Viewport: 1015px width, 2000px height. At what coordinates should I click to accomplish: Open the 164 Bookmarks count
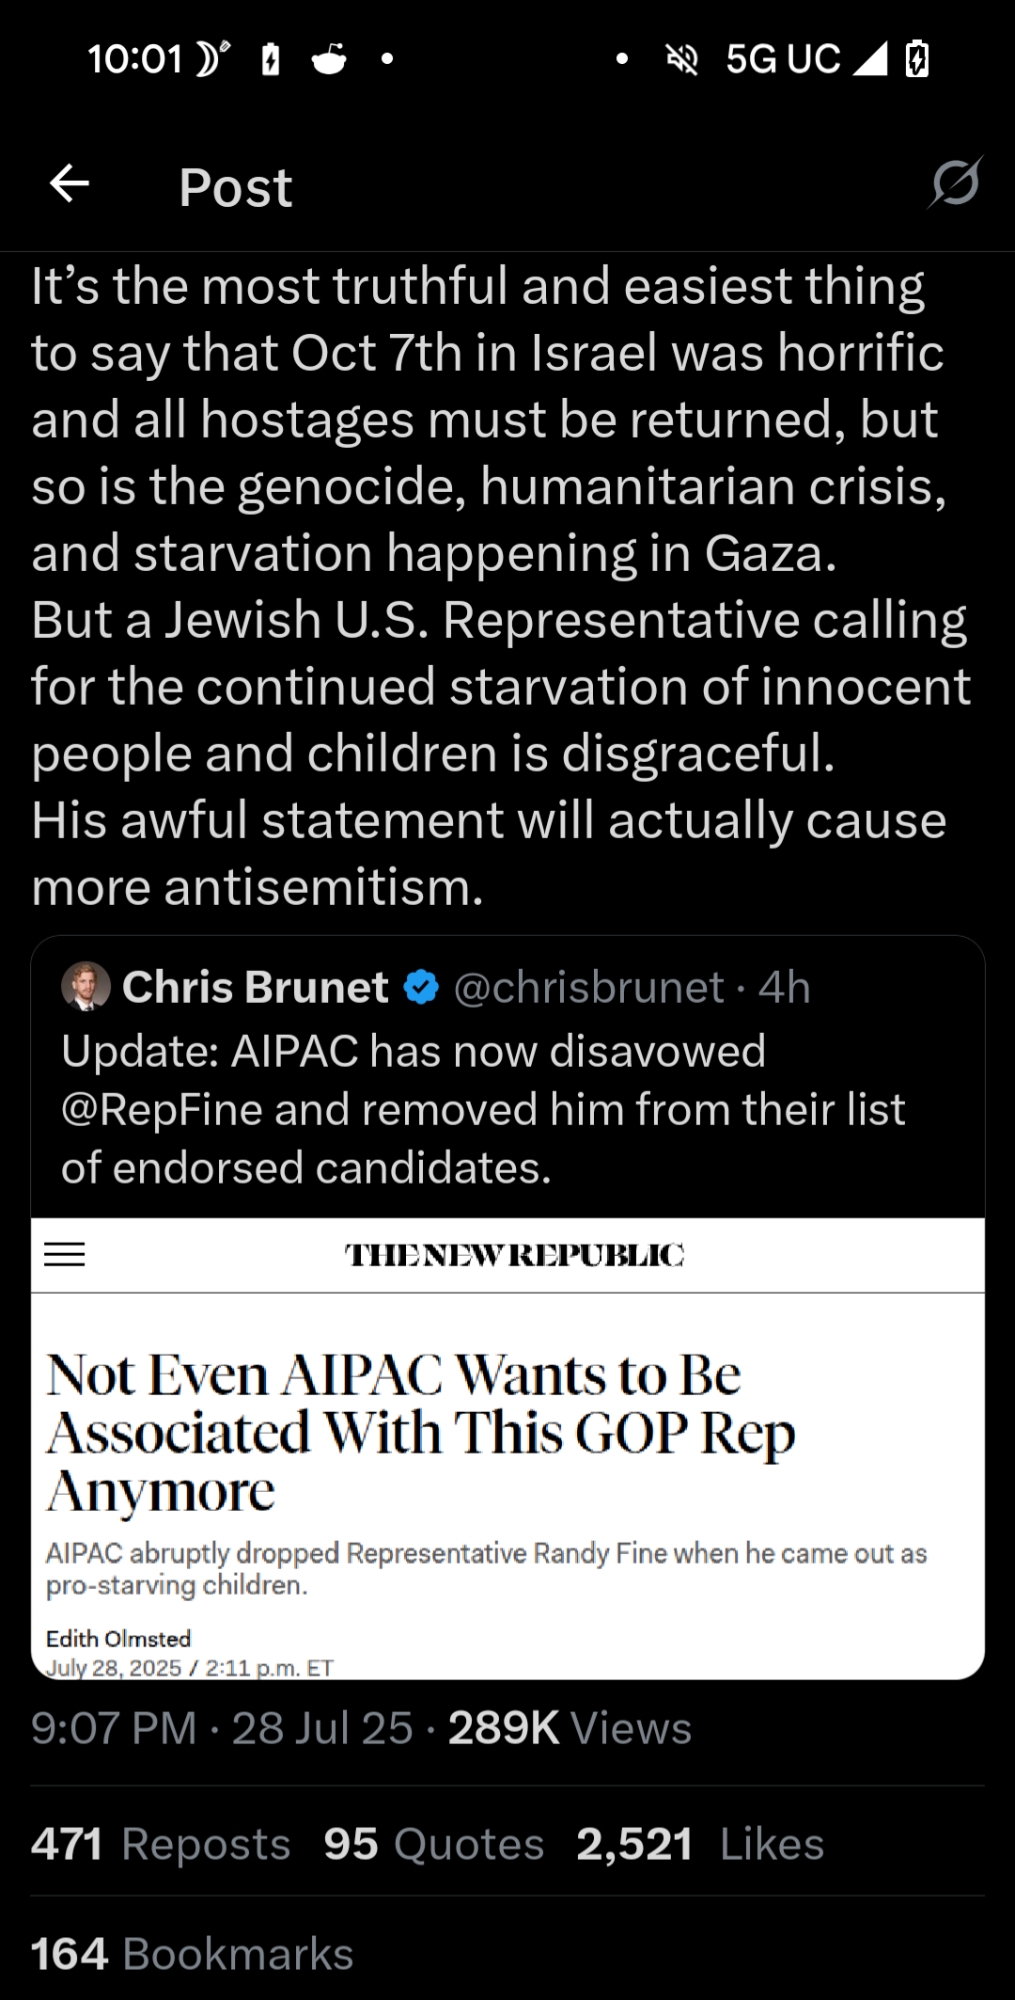tap(192, 1954)
